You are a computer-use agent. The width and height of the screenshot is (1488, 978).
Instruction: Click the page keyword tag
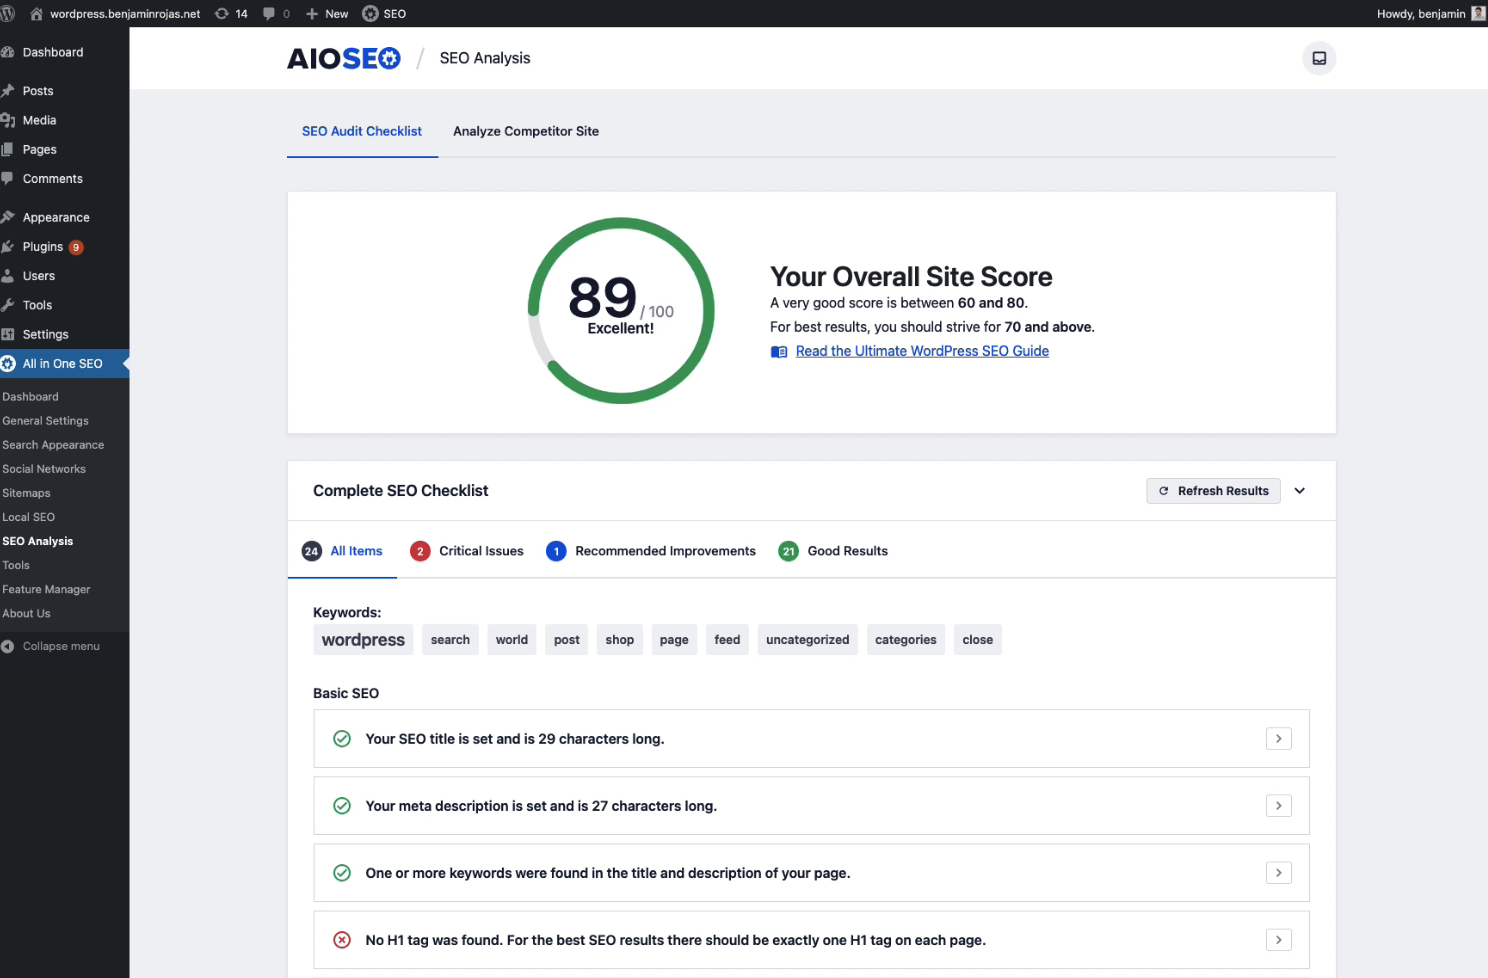coord(674,640)
